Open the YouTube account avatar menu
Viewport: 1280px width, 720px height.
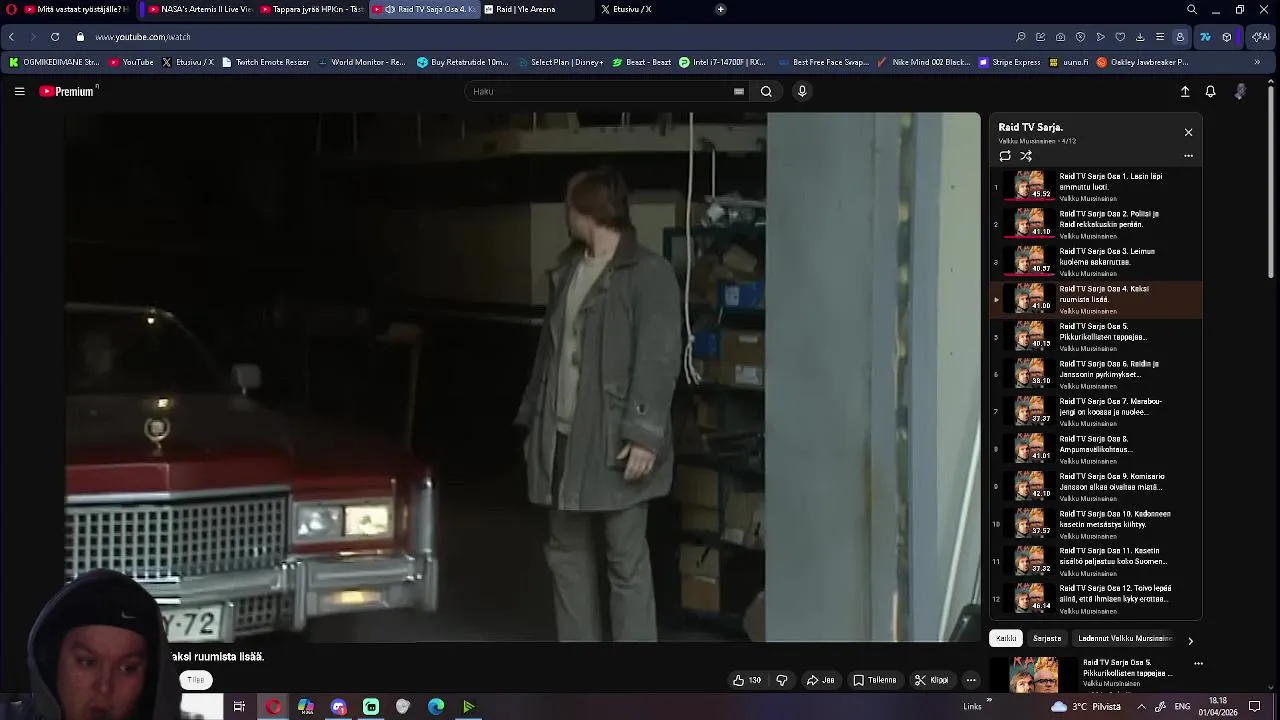point(1240,91)
